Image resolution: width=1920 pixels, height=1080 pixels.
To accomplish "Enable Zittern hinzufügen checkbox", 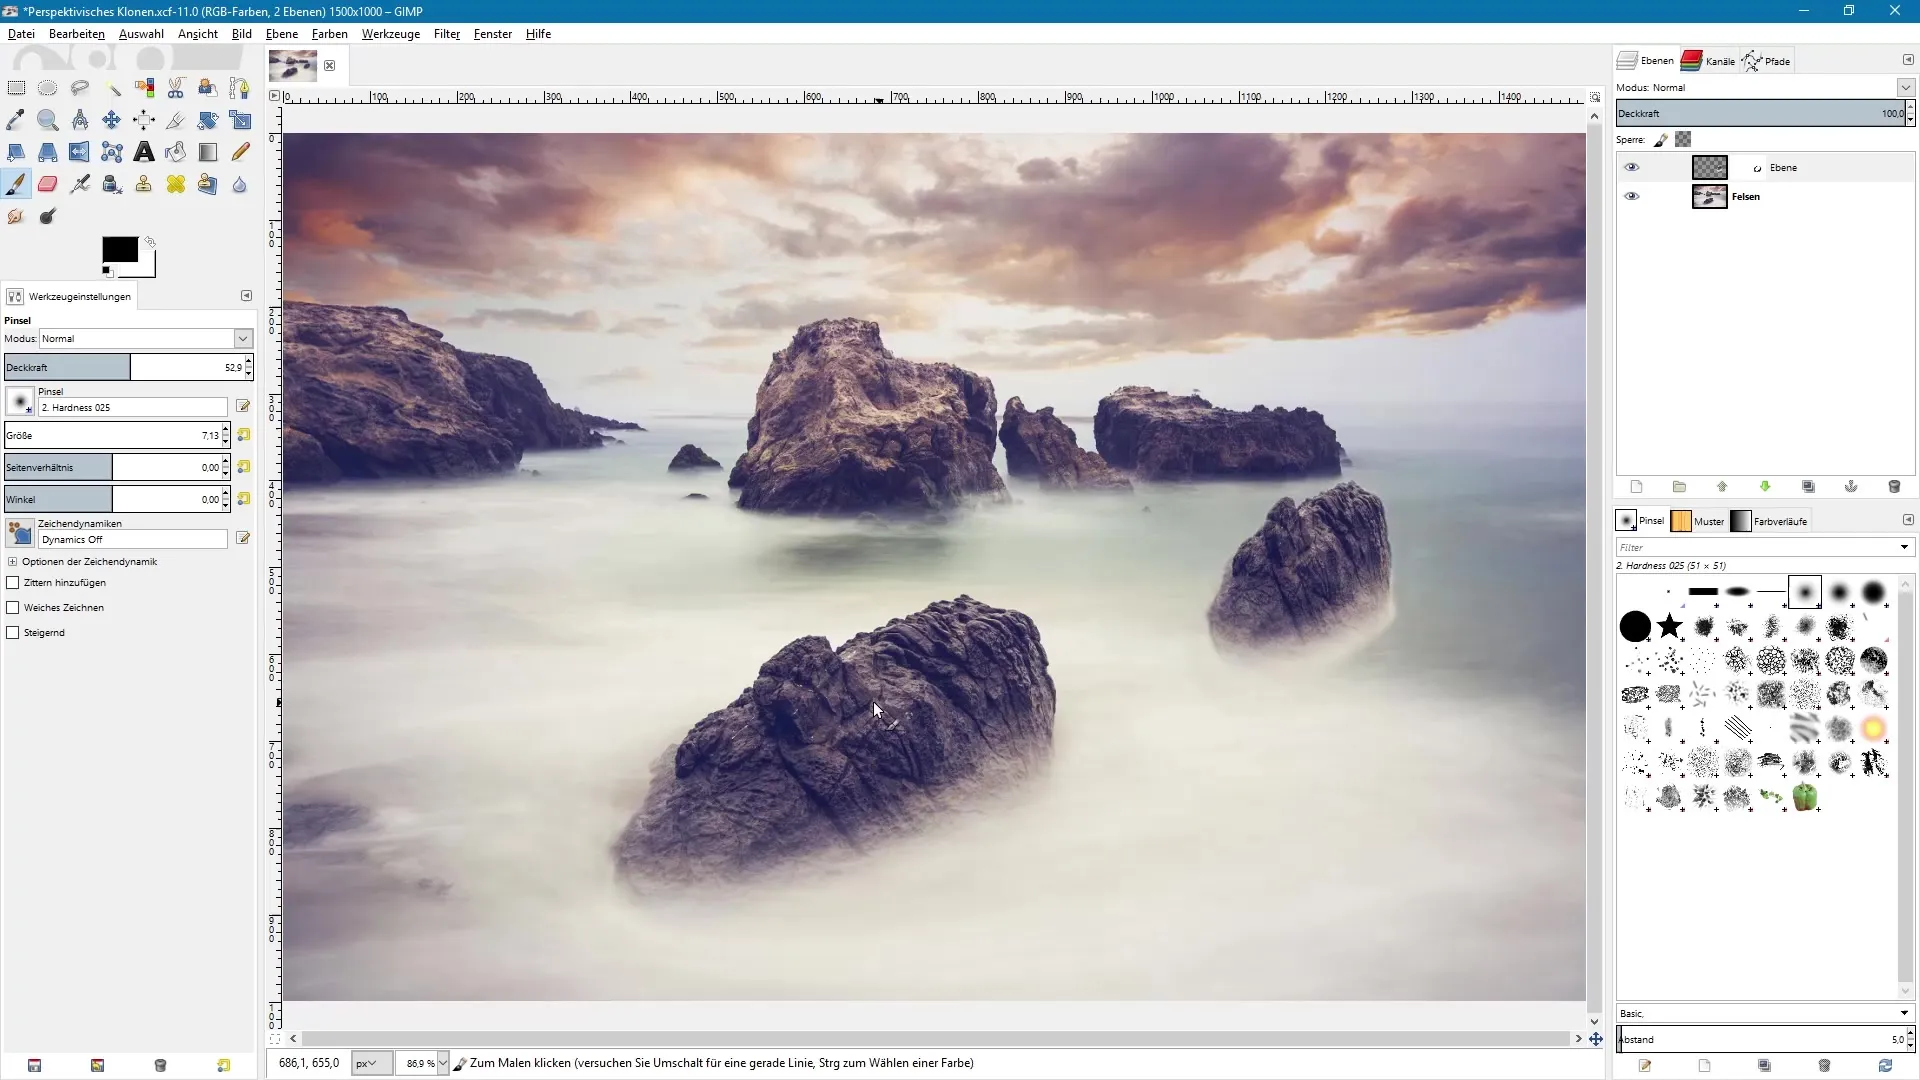I will pyautogui.click(x=13, y=583).
